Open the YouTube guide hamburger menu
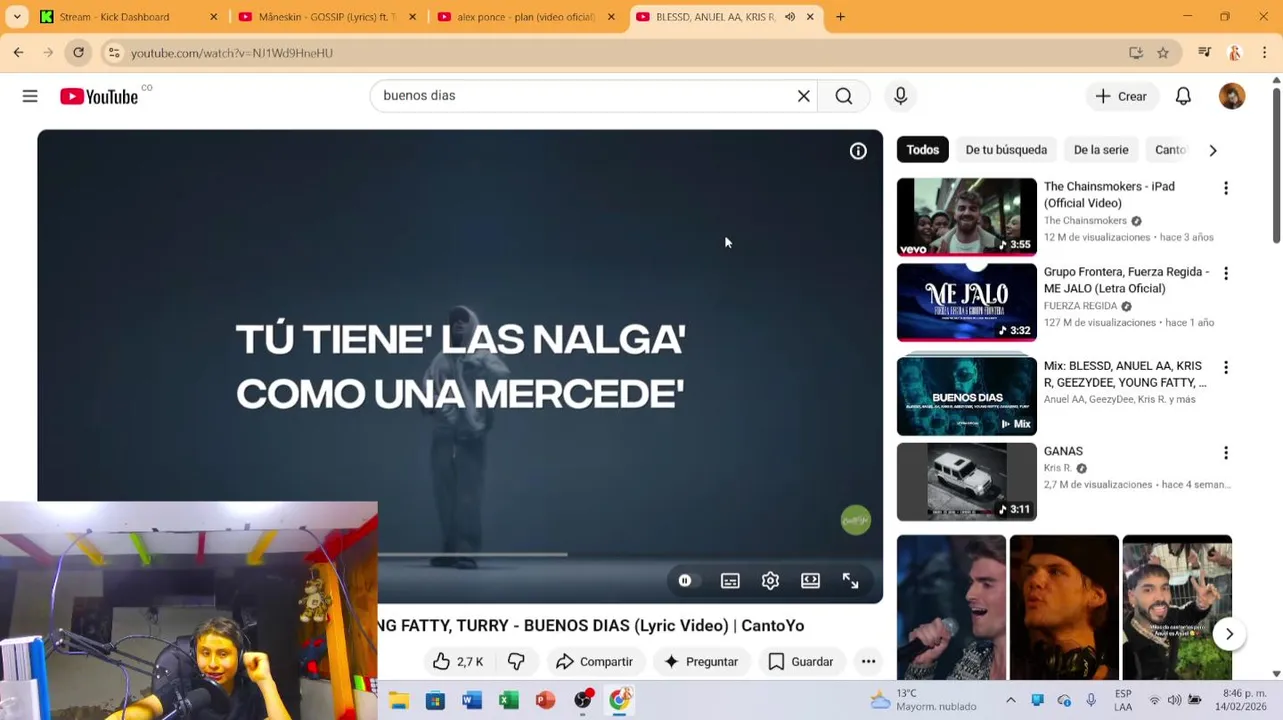Viewport: 1283px width, 720px height. pos(30,96)
